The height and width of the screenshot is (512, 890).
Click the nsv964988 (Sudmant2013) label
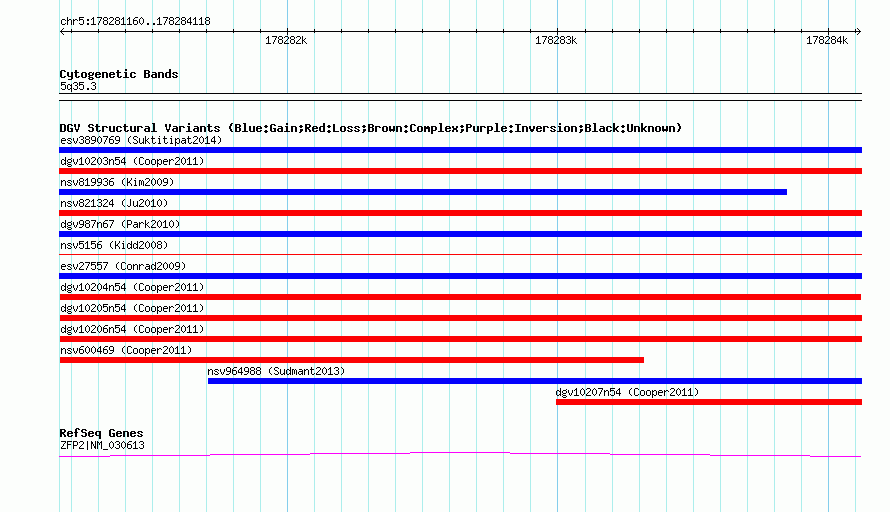[276, 371]
